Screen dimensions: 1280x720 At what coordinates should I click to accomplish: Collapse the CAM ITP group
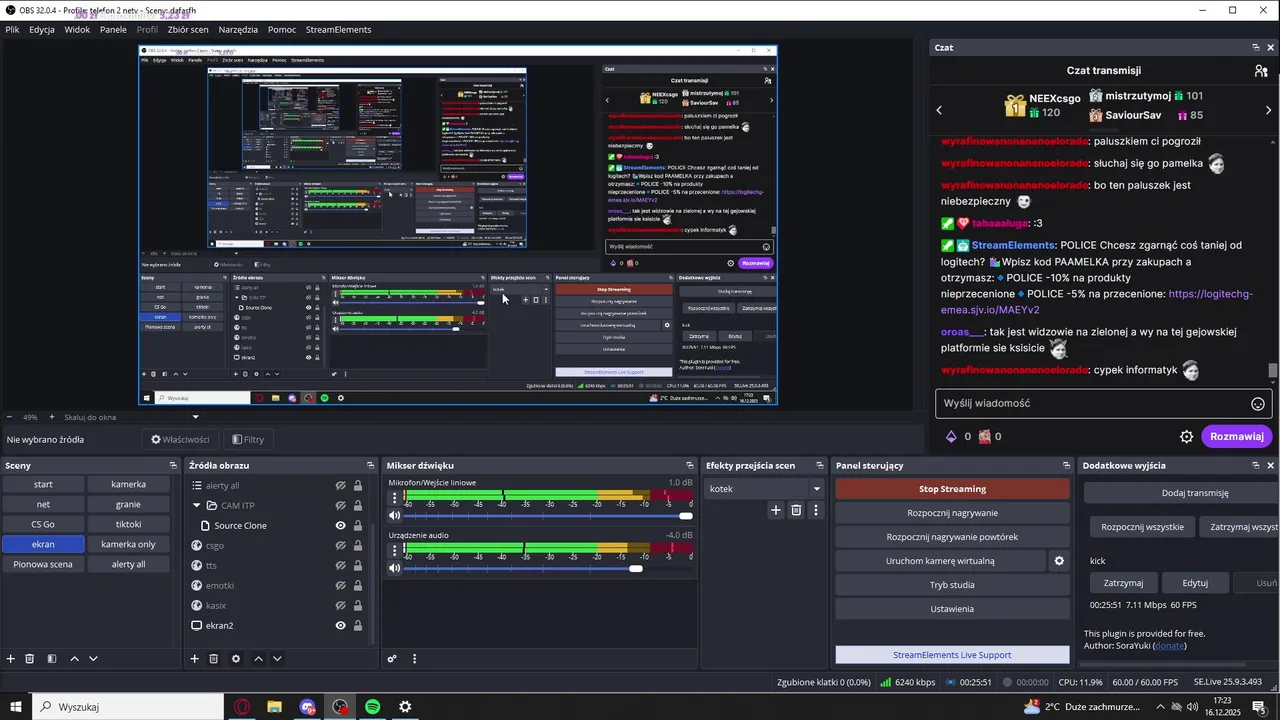197,506
